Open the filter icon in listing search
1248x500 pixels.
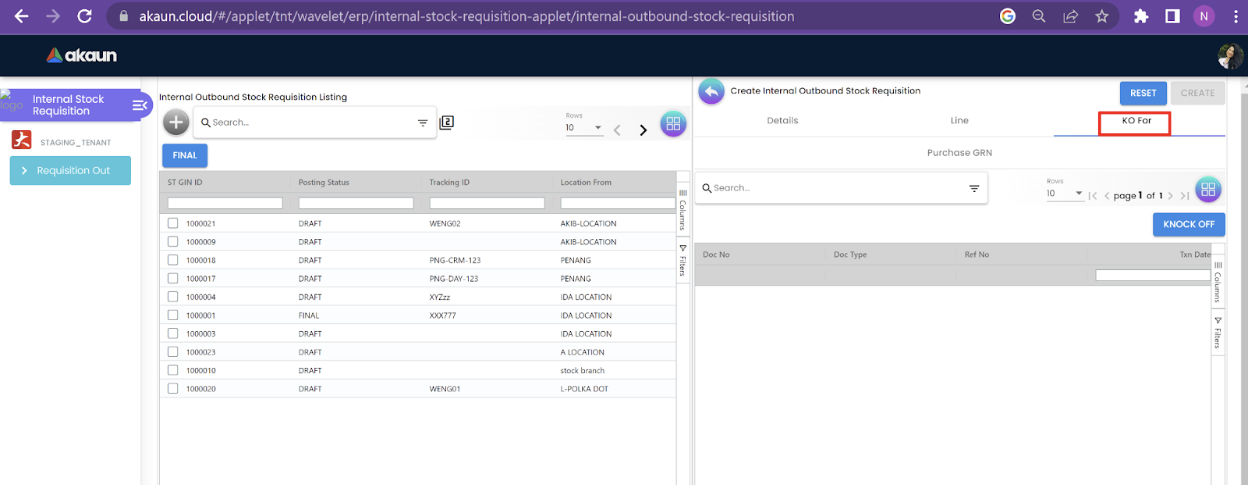(422, 123)
